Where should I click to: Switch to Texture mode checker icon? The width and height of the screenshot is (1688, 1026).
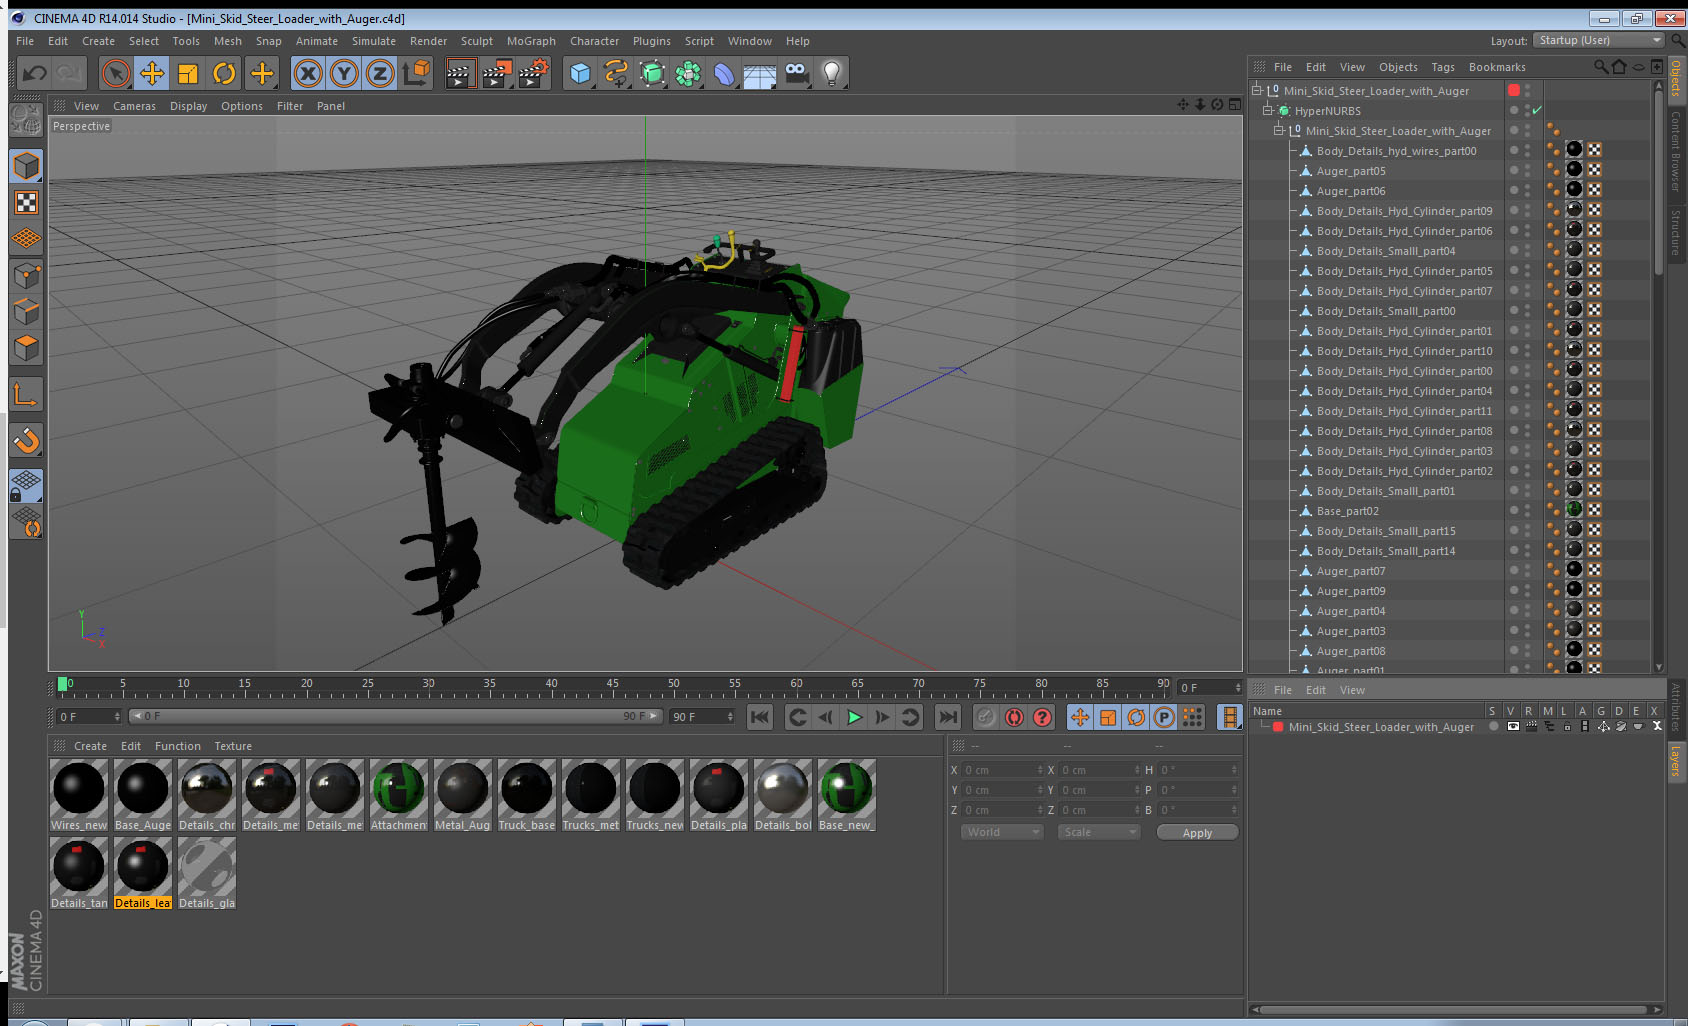point(27,202)
